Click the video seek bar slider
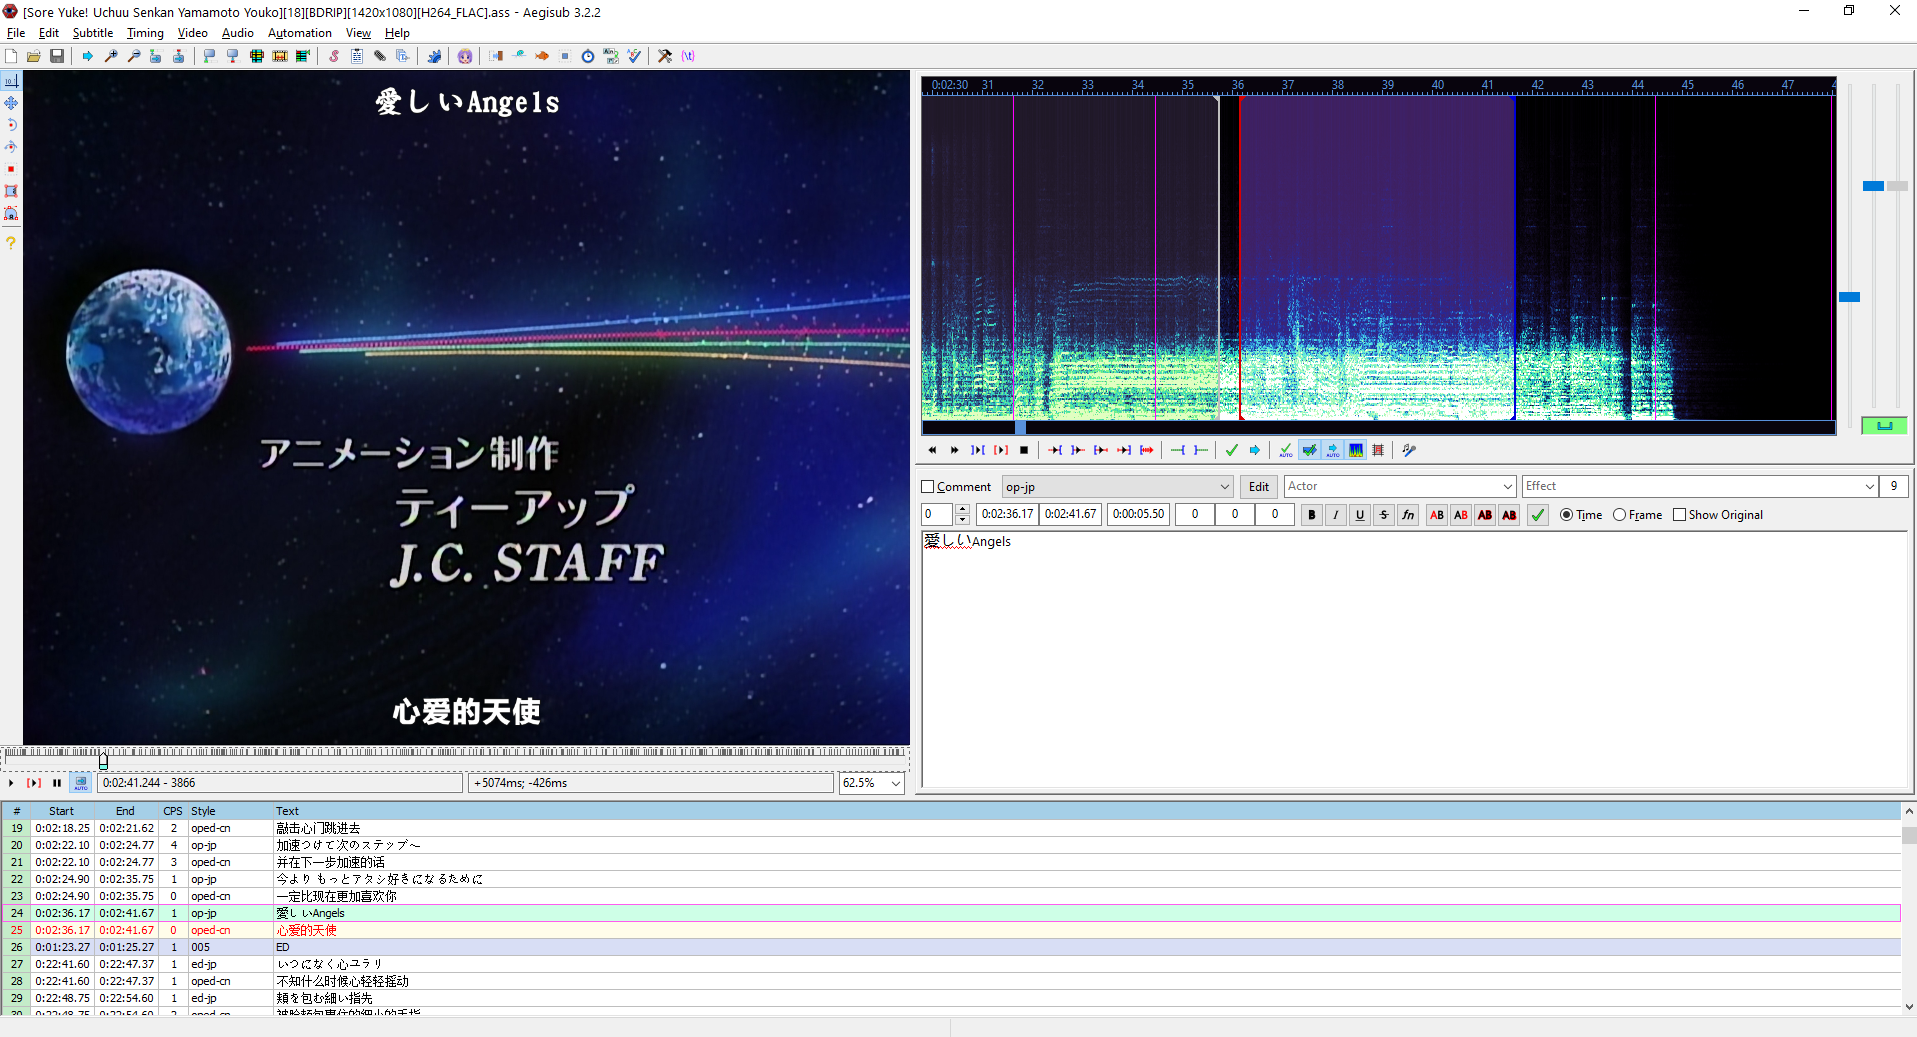Image resolution: width=1917 pixels, height=1037 pixels. pos(103,760)
